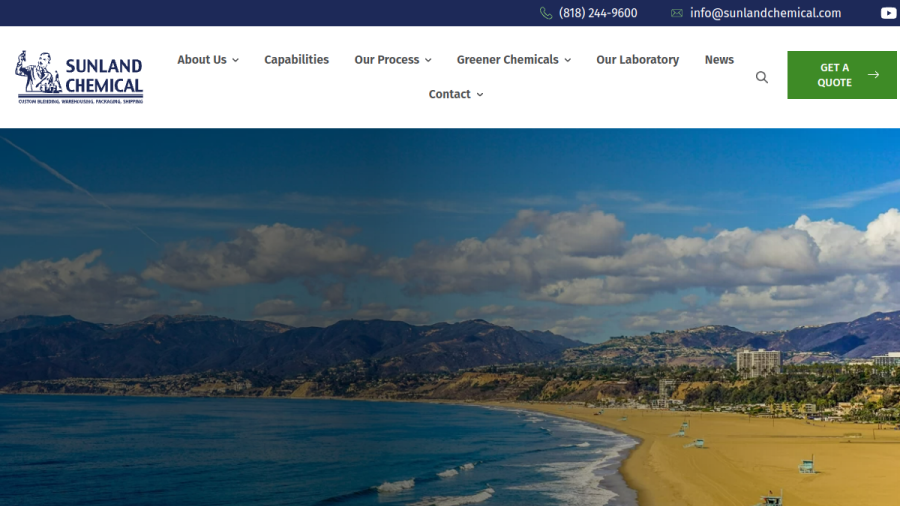
Task: Click the Get A Quote button
Action: [841, 75]
